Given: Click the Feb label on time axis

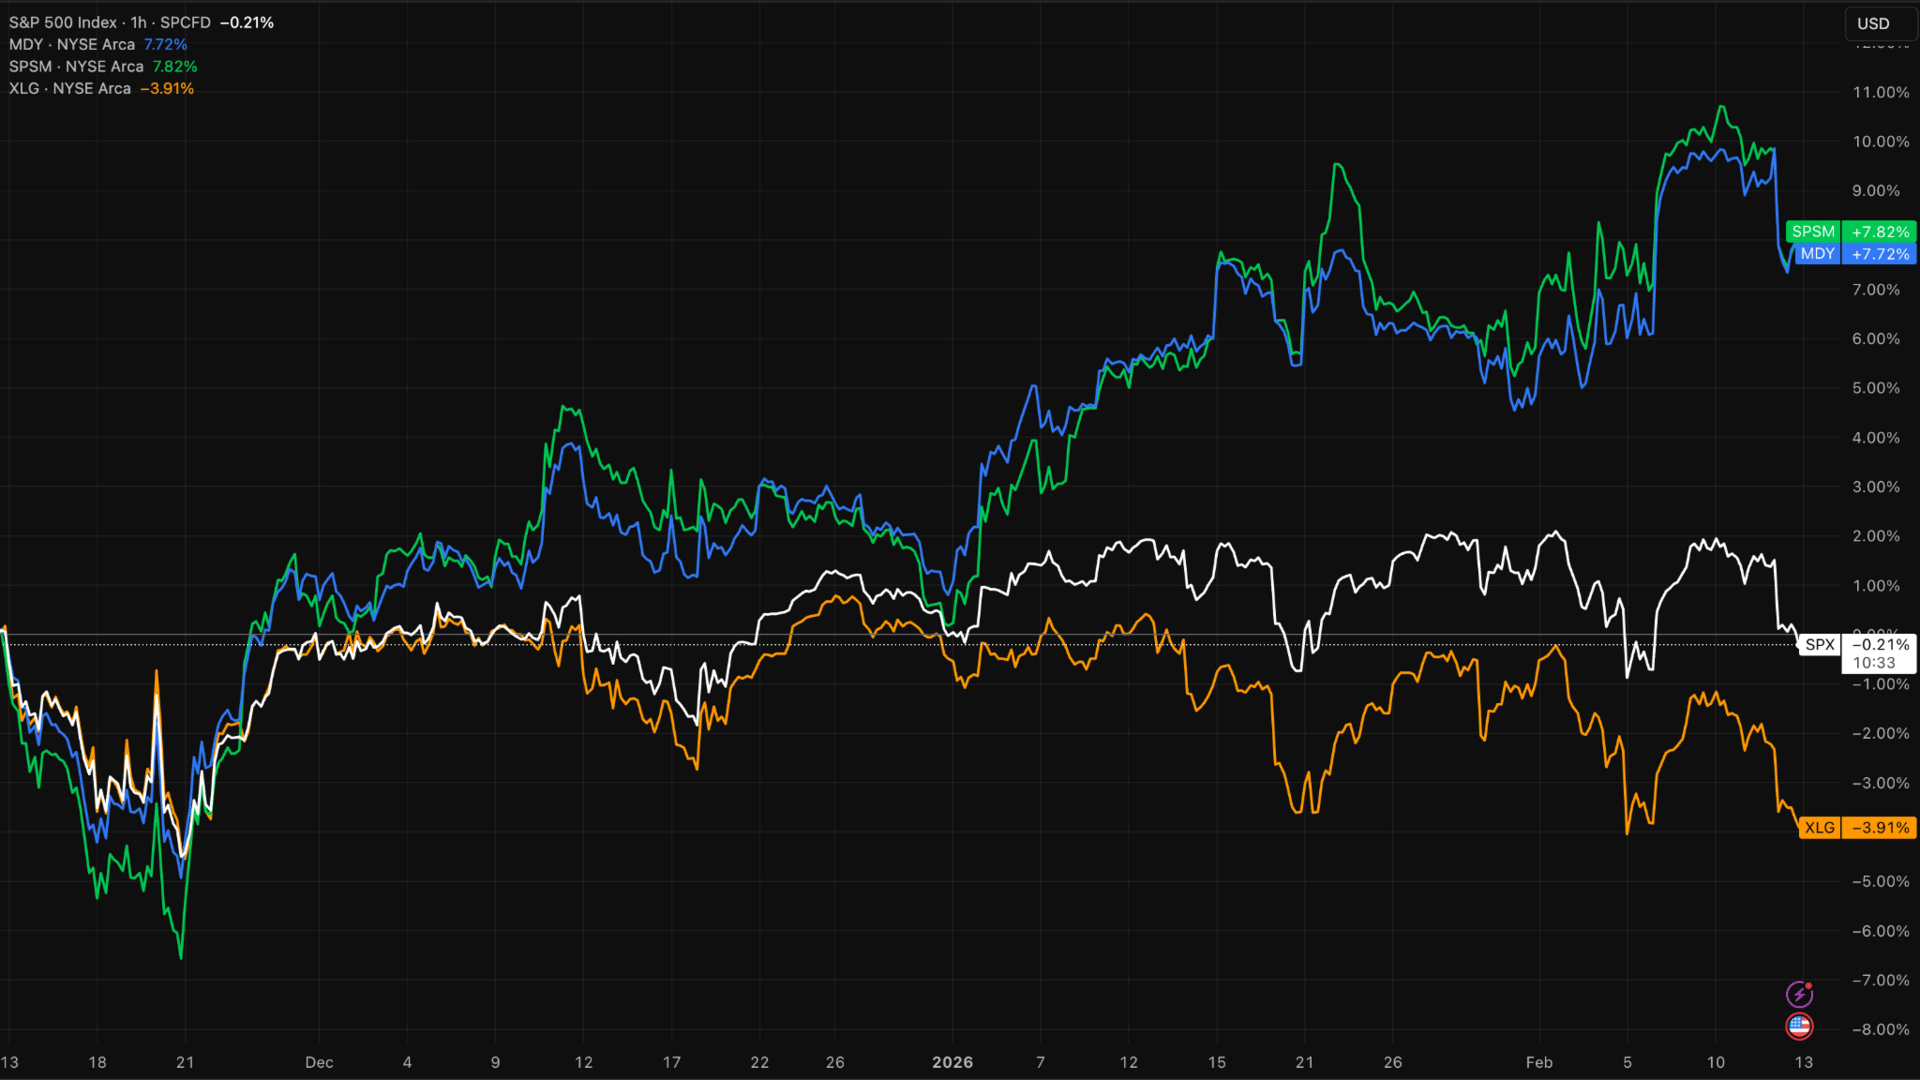Looking at the screenshot, I should point(1539,1062).
